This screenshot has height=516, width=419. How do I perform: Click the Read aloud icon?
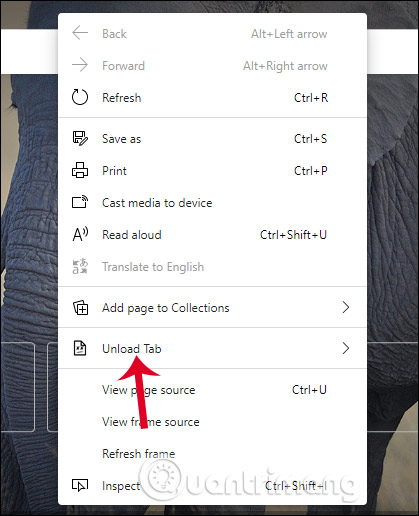[x=80, y=234]
